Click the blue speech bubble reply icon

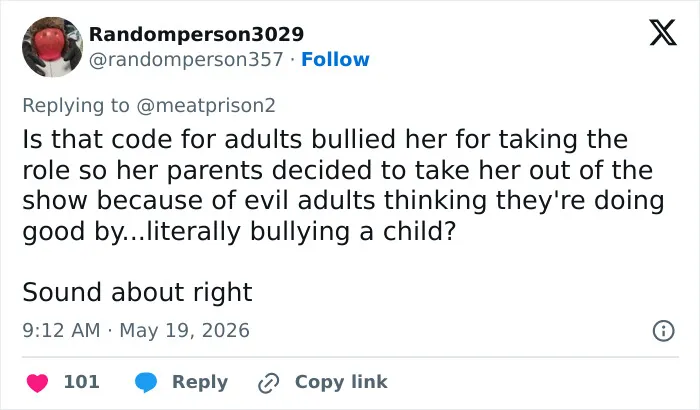(146, 382)
